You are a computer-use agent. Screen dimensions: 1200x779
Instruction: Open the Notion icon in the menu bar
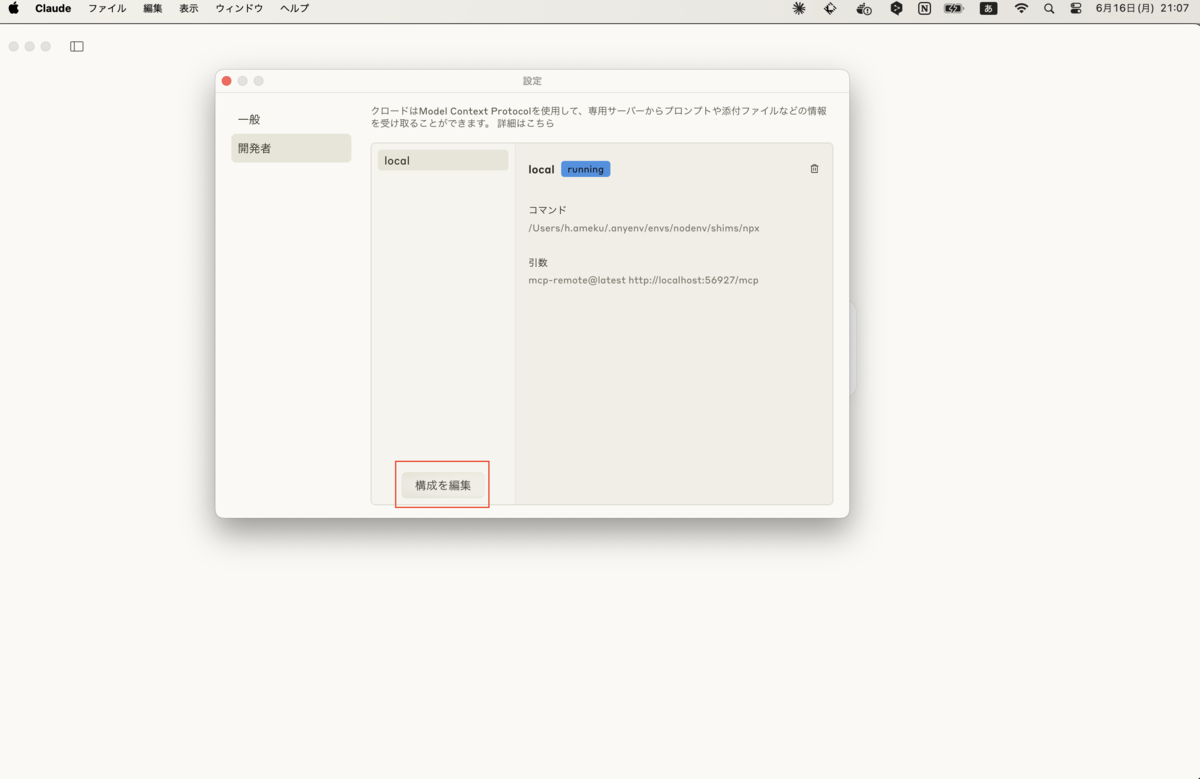[x=924, y=8]
